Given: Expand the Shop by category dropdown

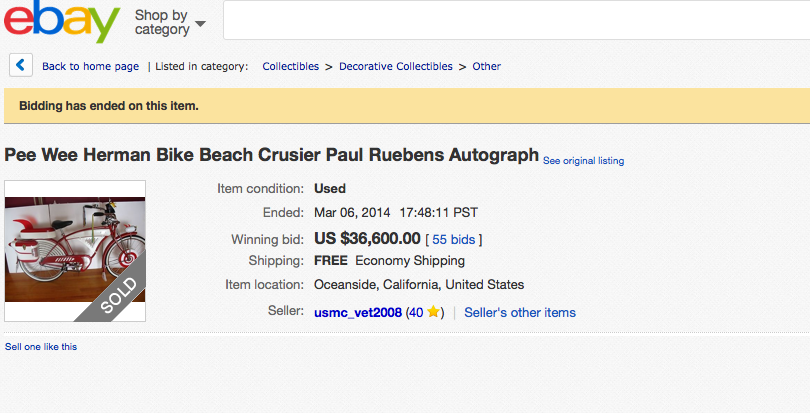Looking at the screenshot, I should [170, 22].
